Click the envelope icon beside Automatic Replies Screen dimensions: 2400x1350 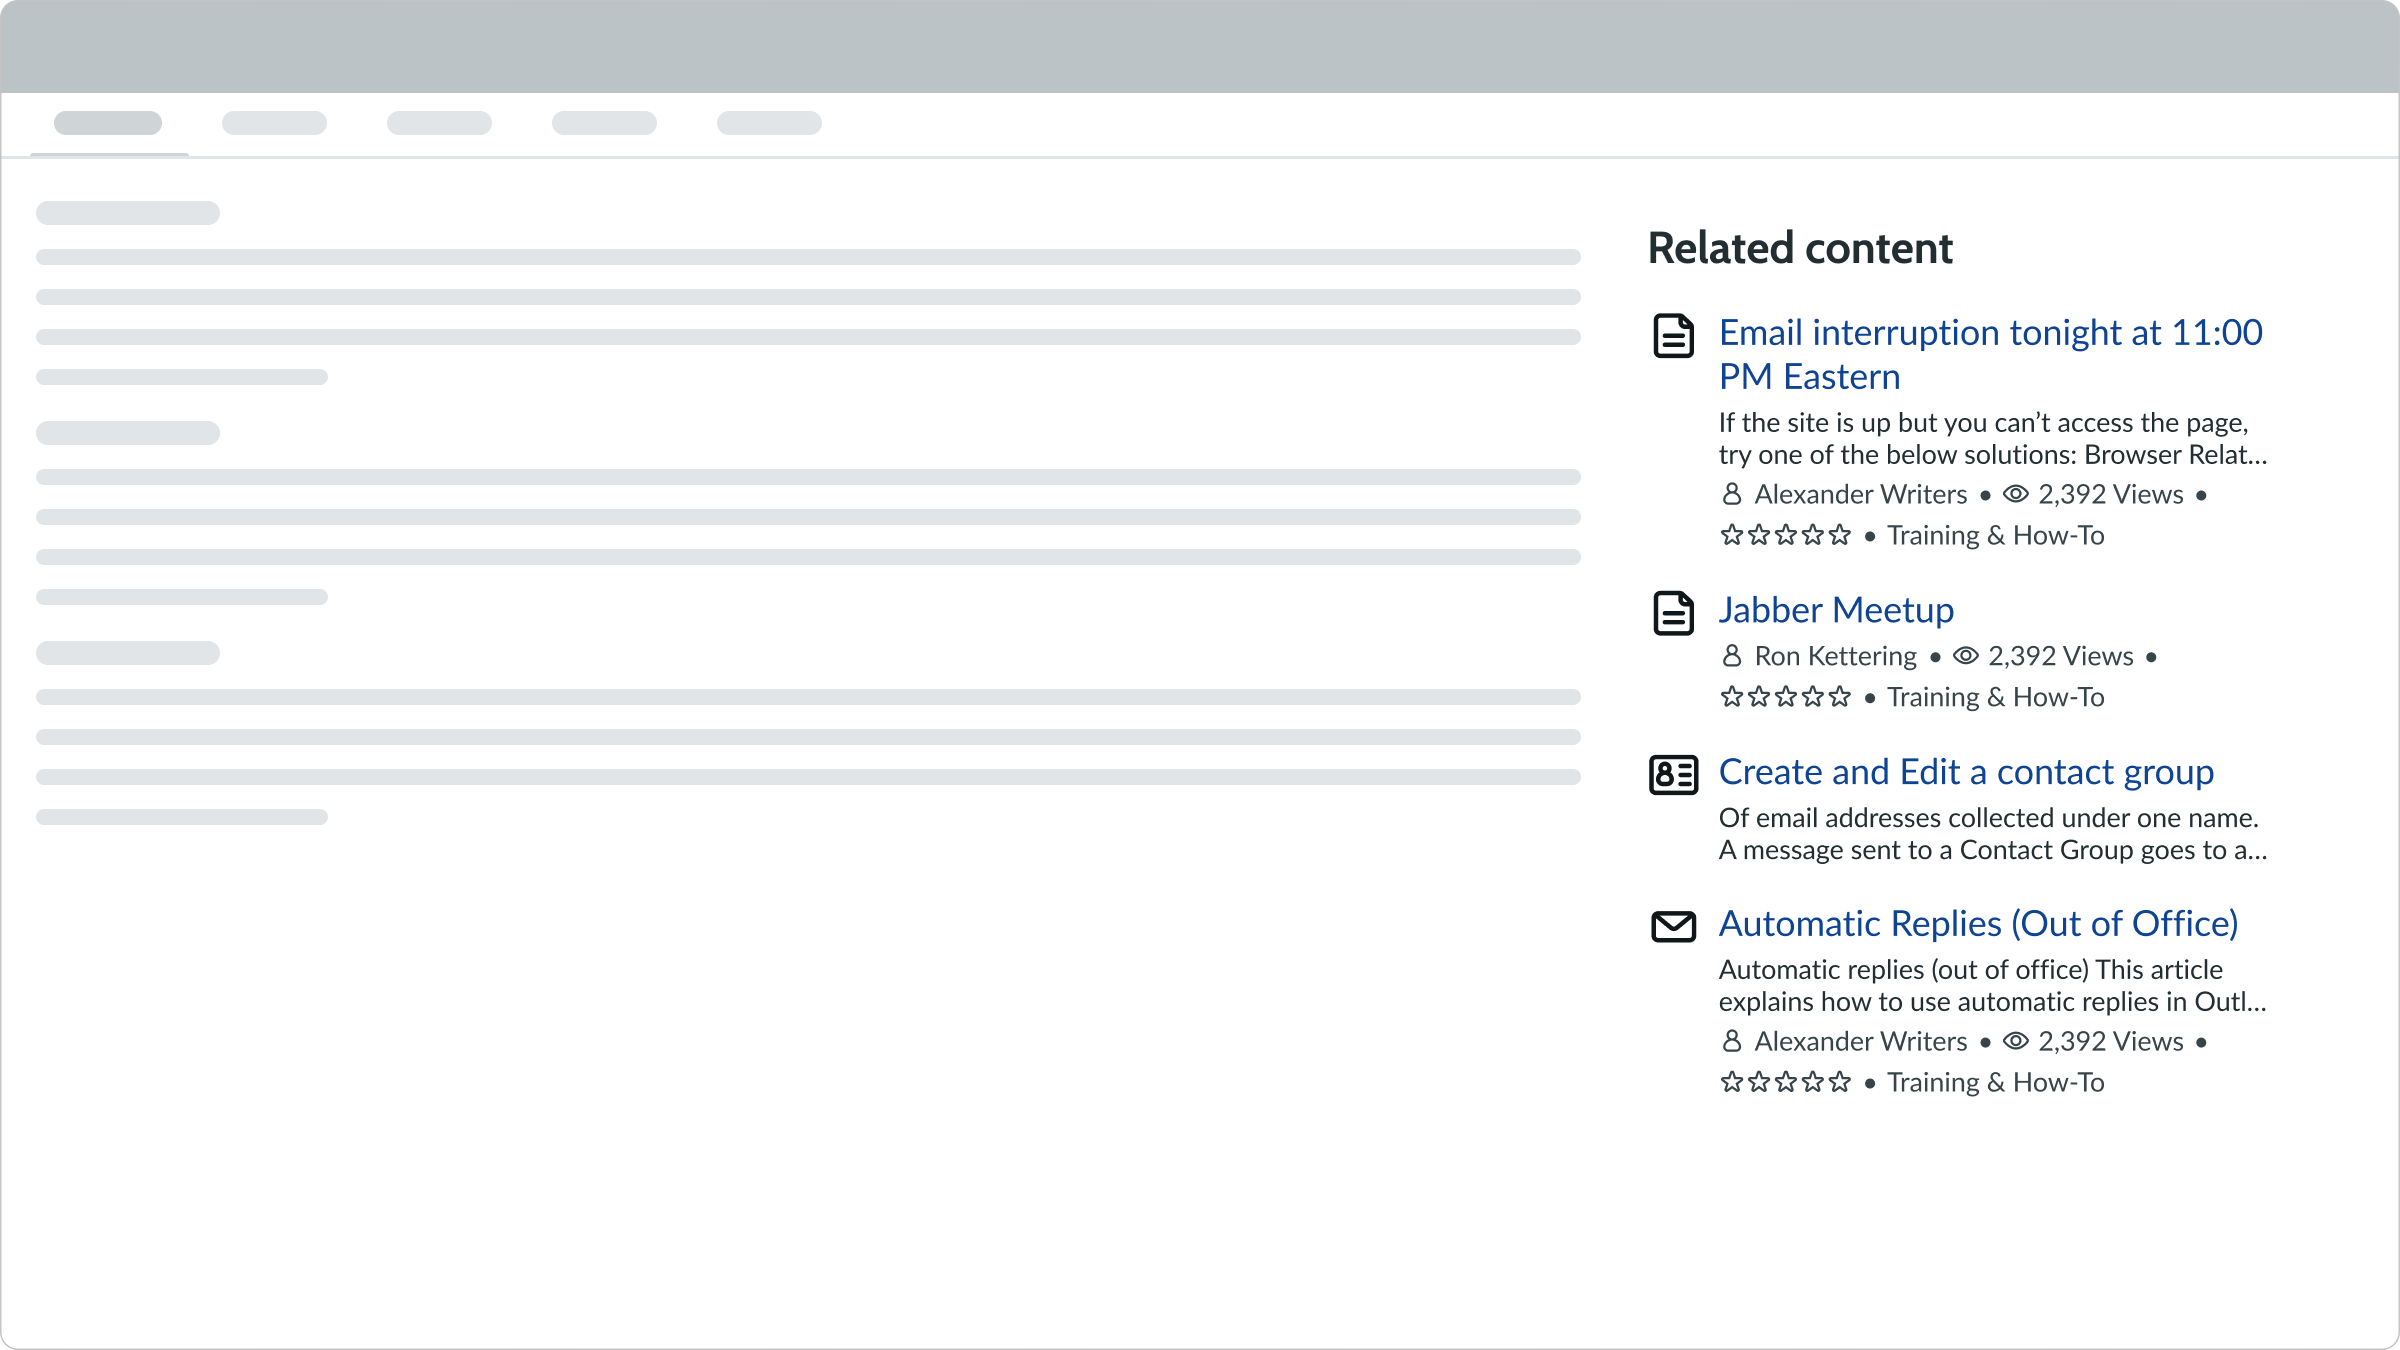(x=1673, y=927)
